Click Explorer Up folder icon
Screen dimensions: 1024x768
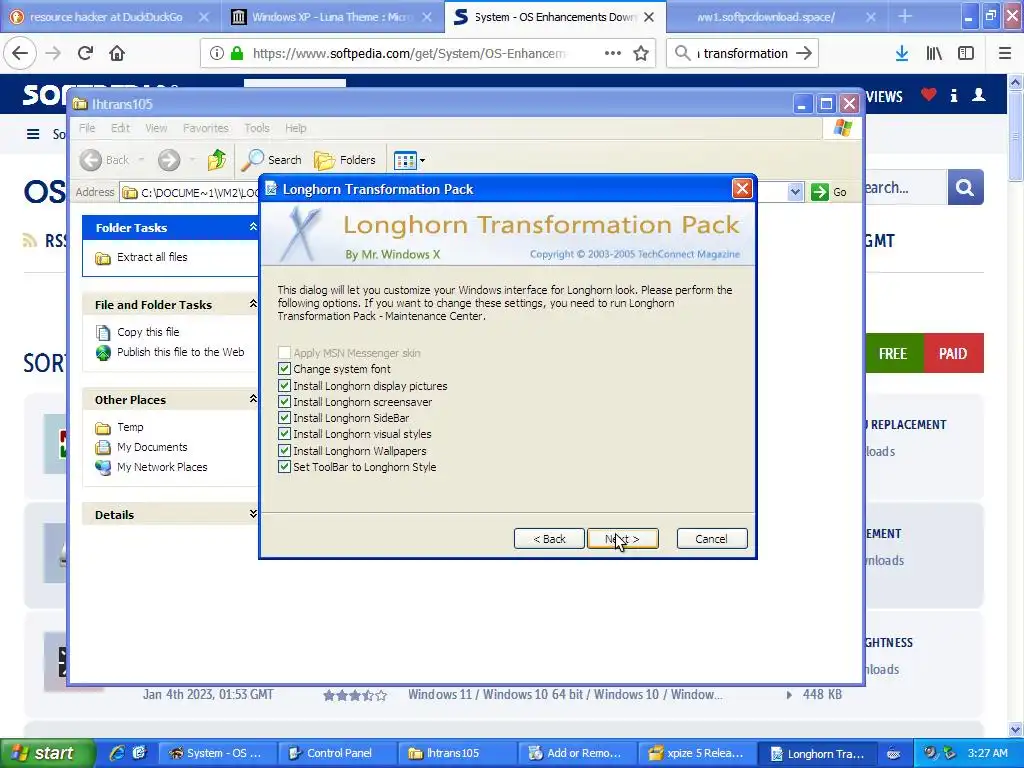[x=216, y=159]
